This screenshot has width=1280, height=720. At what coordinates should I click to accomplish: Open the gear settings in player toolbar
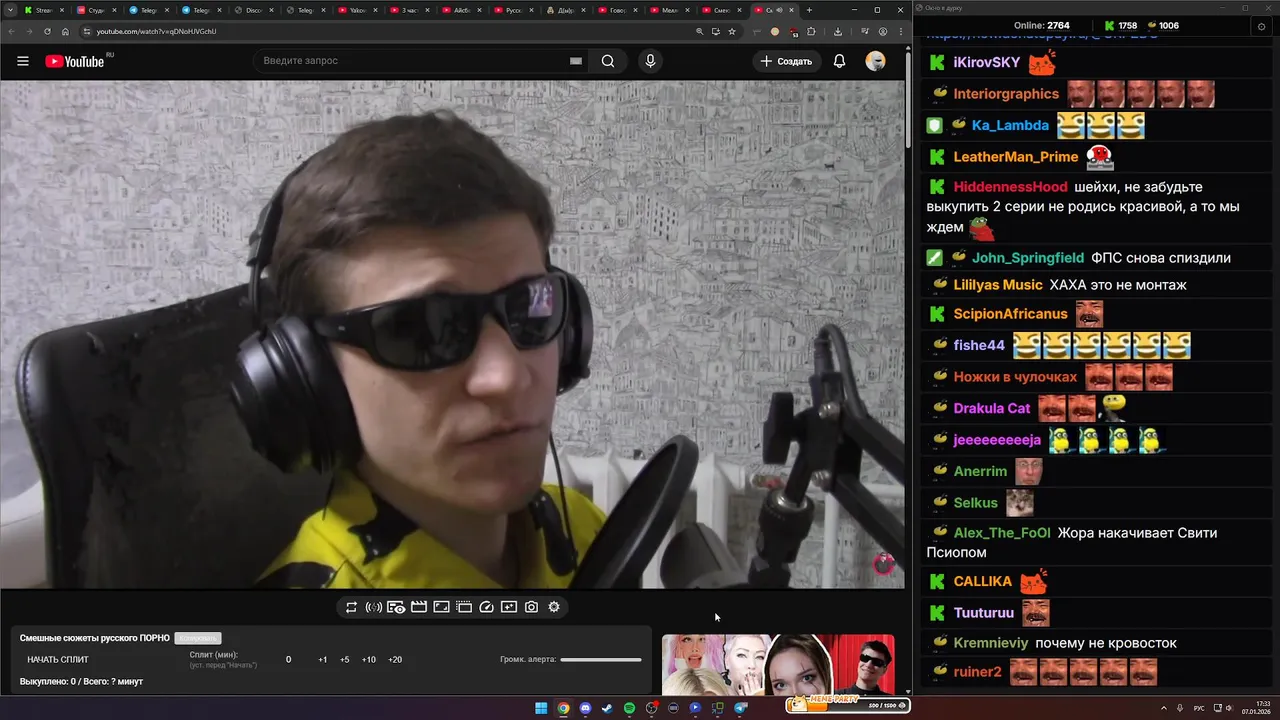554,607
